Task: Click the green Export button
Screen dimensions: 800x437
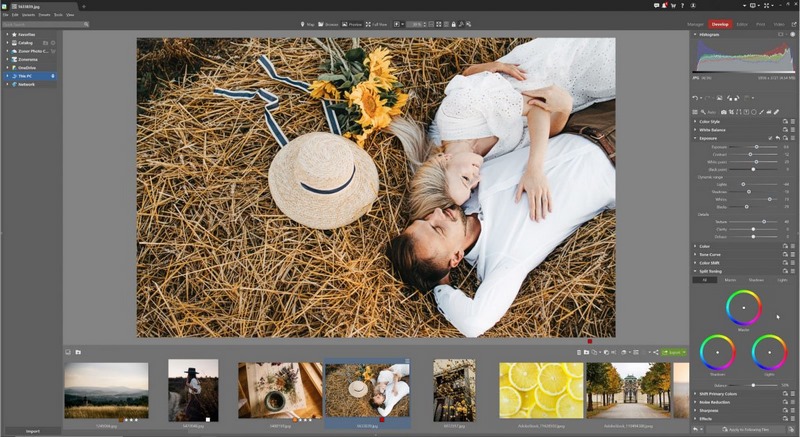Action: click(x=674, y=352)
